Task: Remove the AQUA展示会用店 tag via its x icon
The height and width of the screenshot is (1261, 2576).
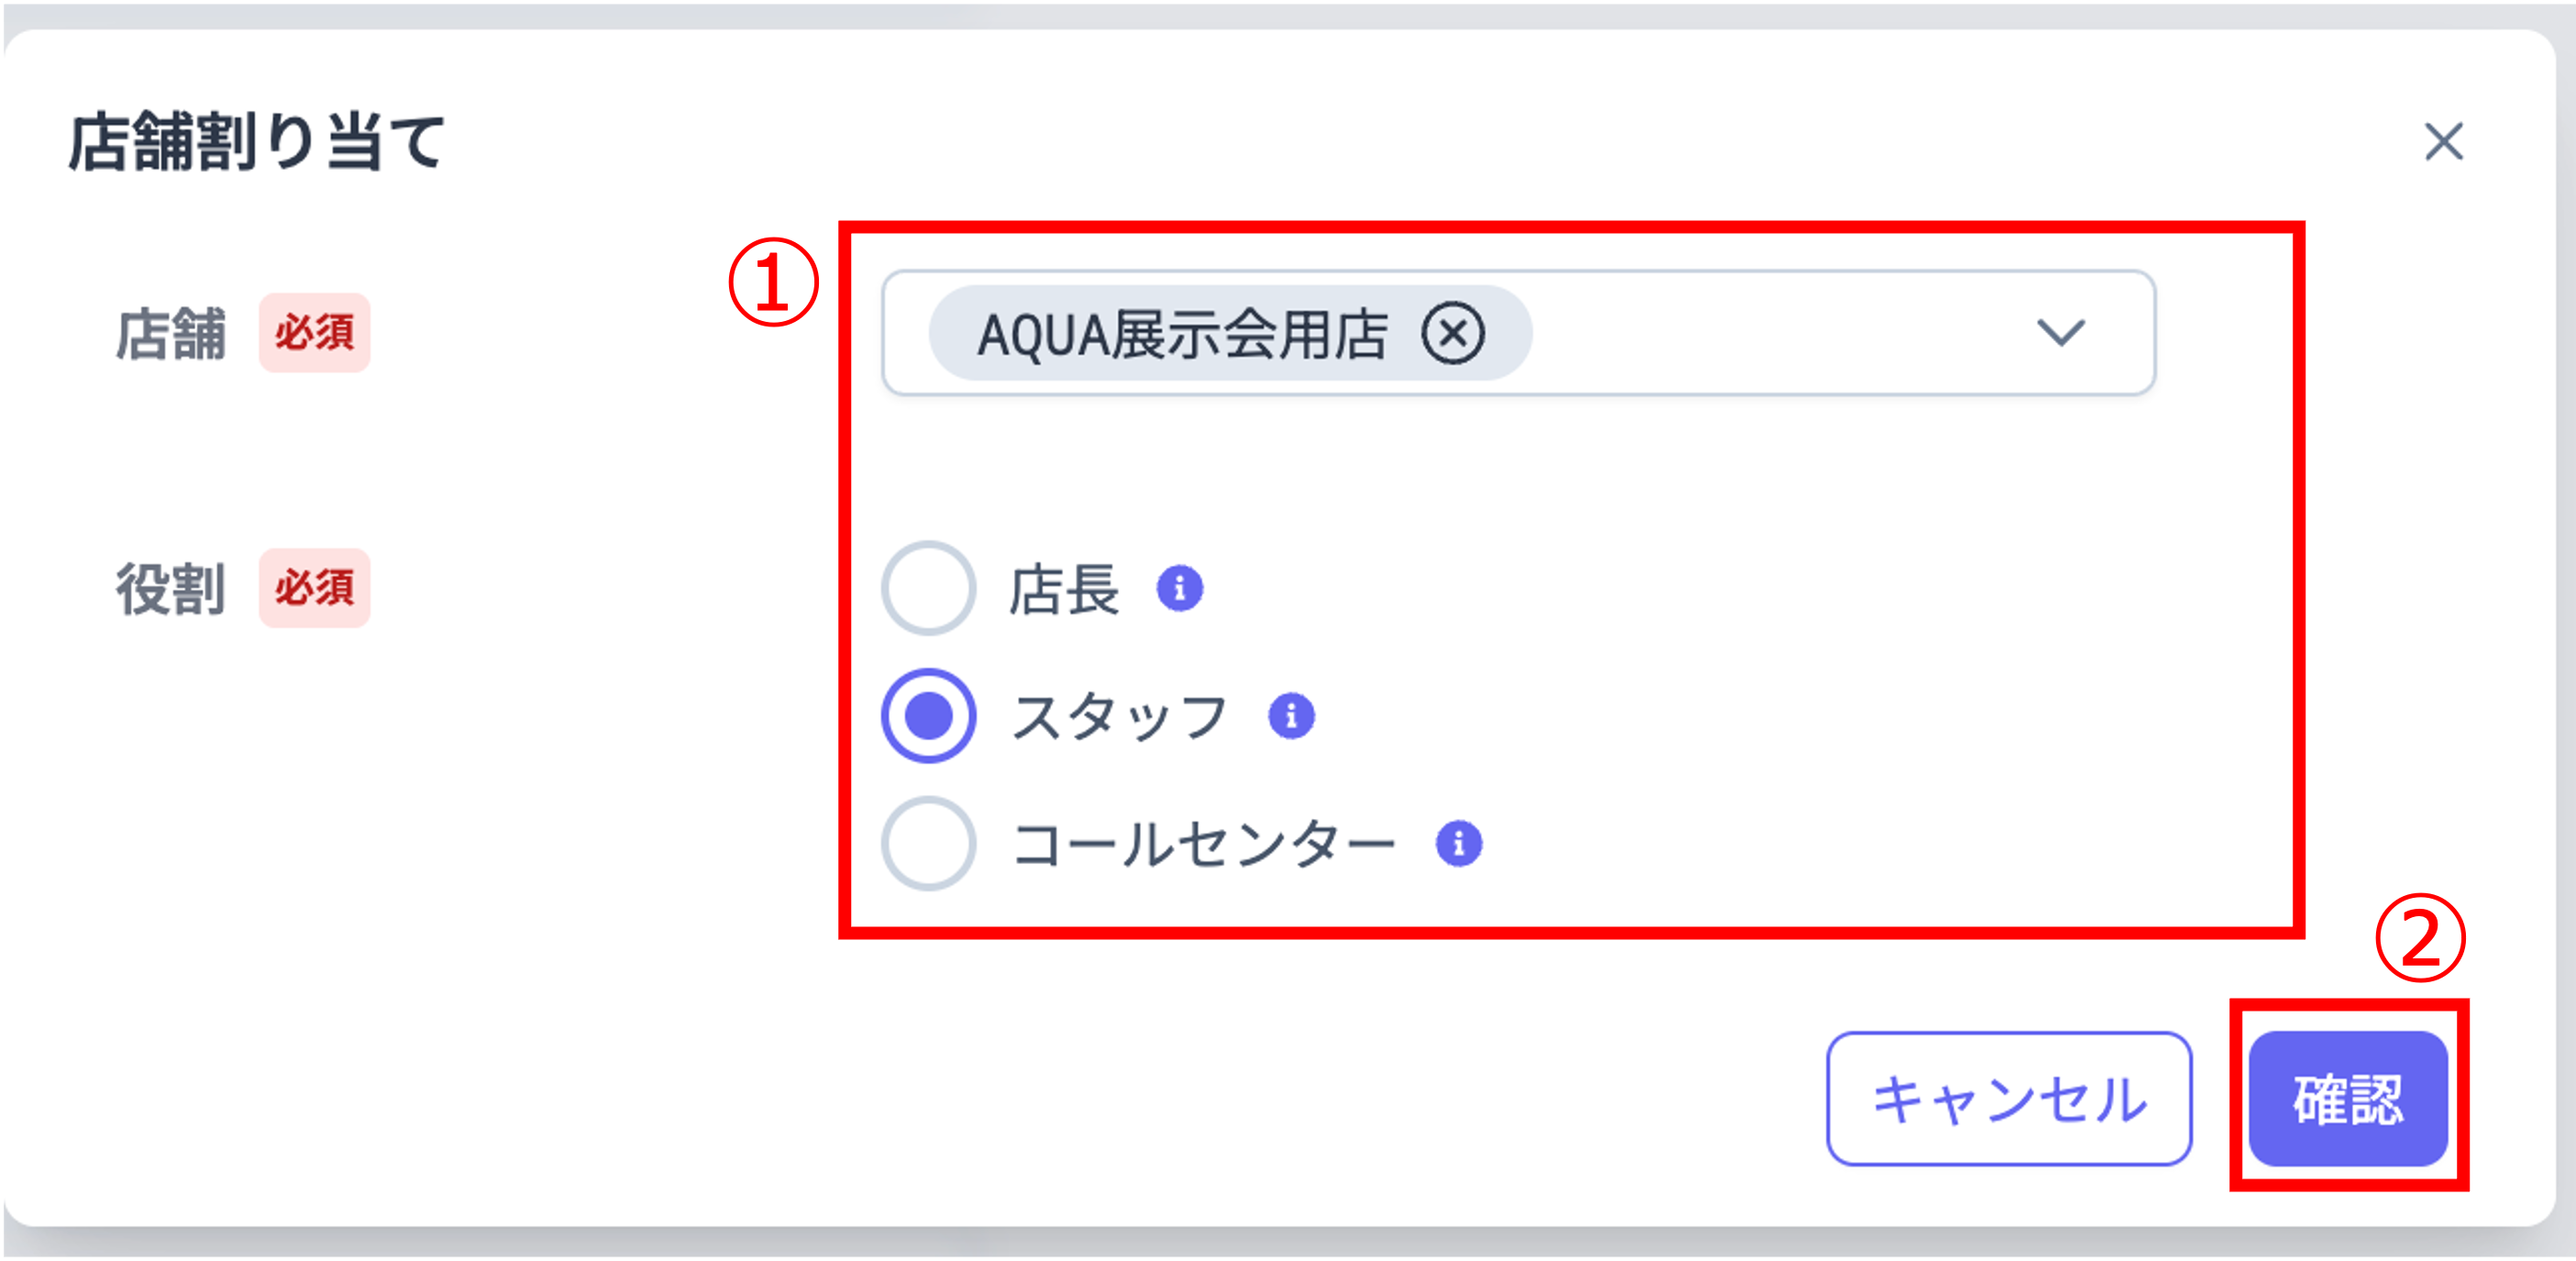Action: [1452, 334]
